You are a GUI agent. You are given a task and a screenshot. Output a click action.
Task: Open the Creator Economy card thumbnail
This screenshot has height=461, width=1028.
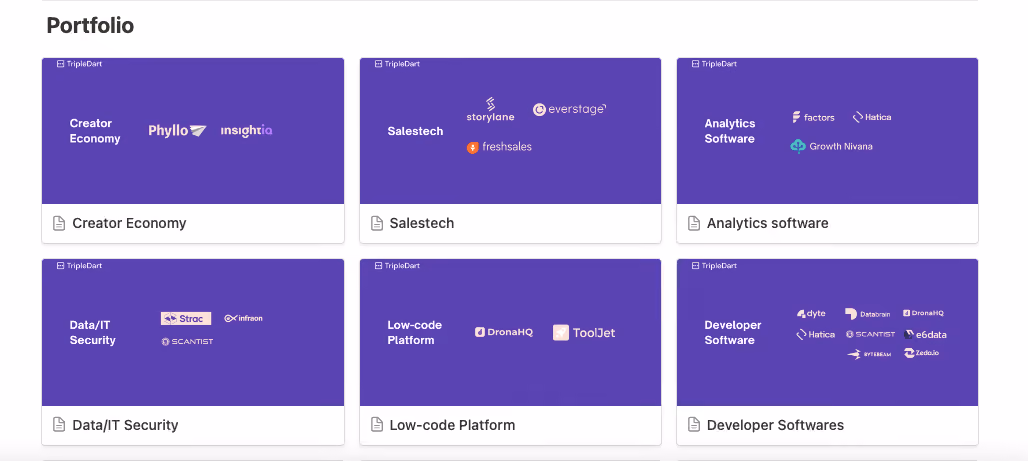click(x=193, y=130)
